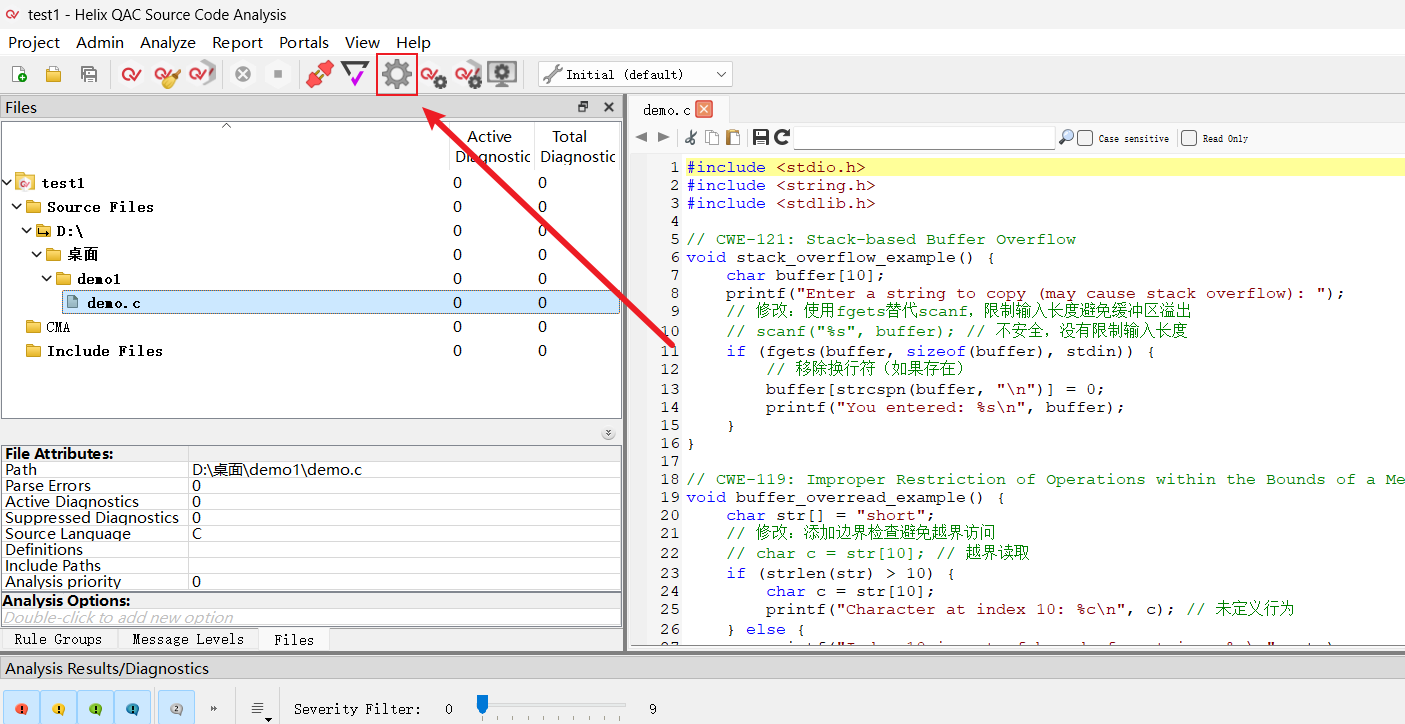Screen dimensions: 1405x724
Task: Collapse the demo1 folder tree node
Action: coord(47,279)
